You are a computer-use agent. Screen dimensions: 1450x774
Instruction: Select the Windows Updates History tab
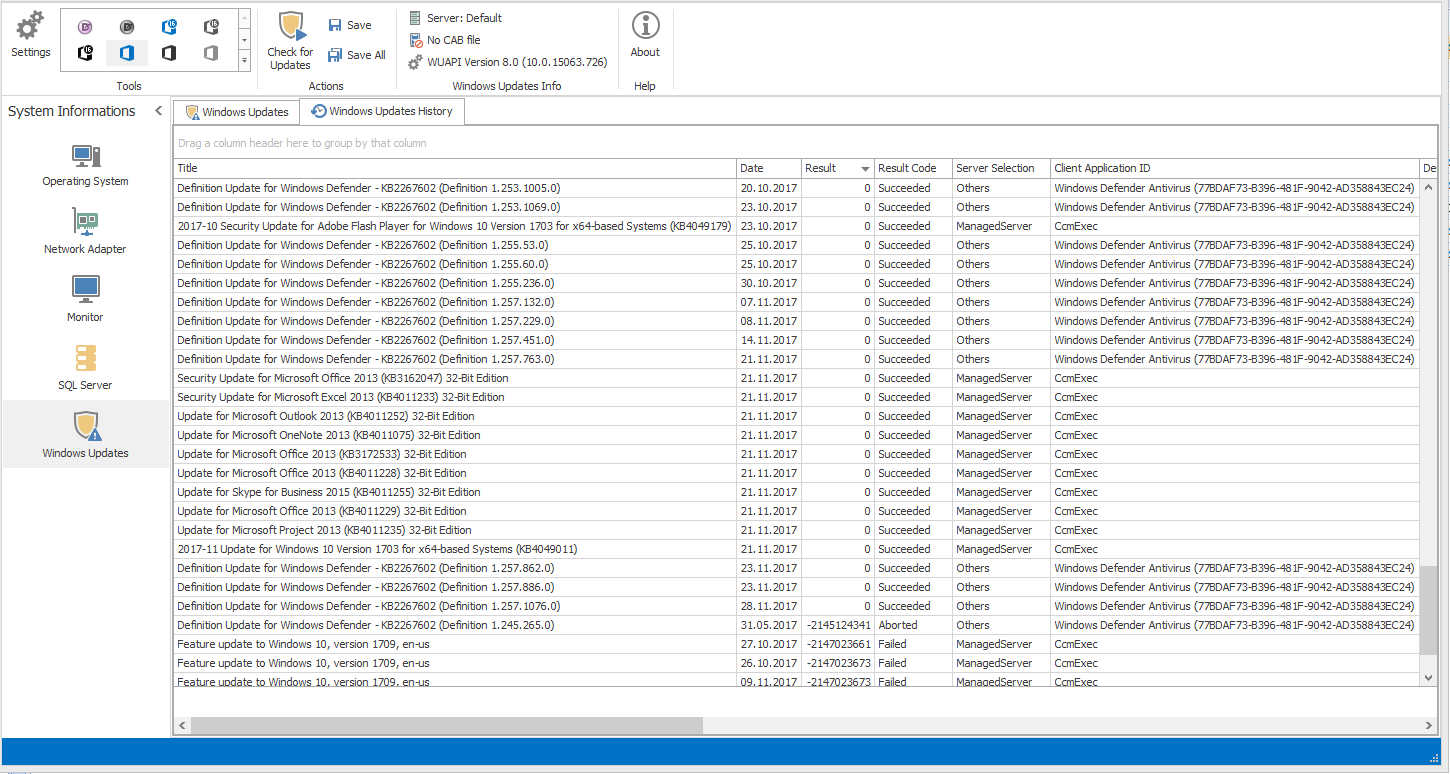(382, 111)
